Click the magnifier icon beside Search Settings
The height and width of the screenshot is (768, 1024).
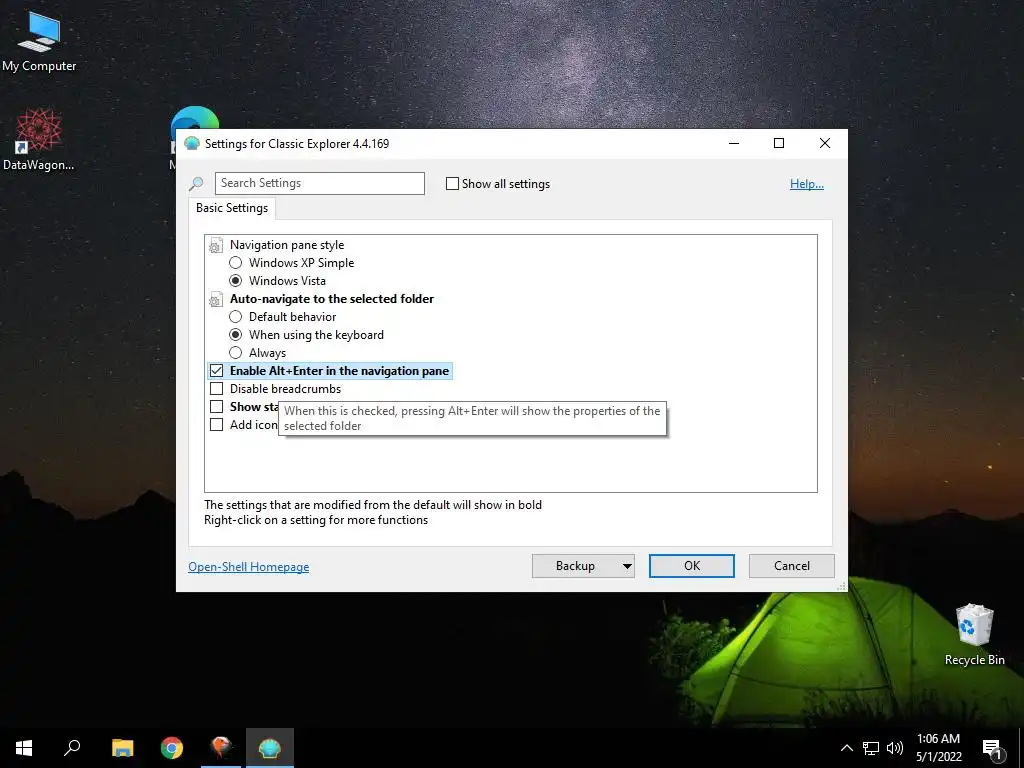tap(196, 184)
